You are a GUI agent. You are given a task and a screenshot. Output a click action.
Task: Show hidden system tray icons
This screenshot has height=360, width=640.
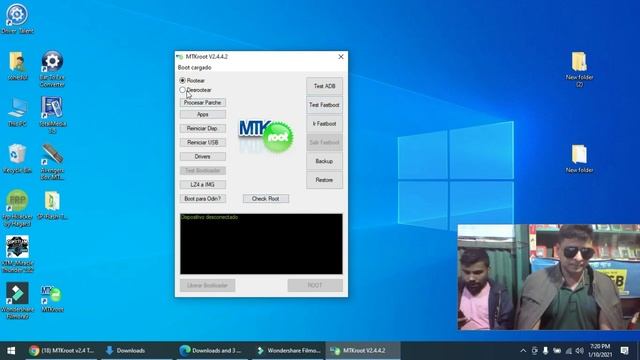[x=523, y=351]
